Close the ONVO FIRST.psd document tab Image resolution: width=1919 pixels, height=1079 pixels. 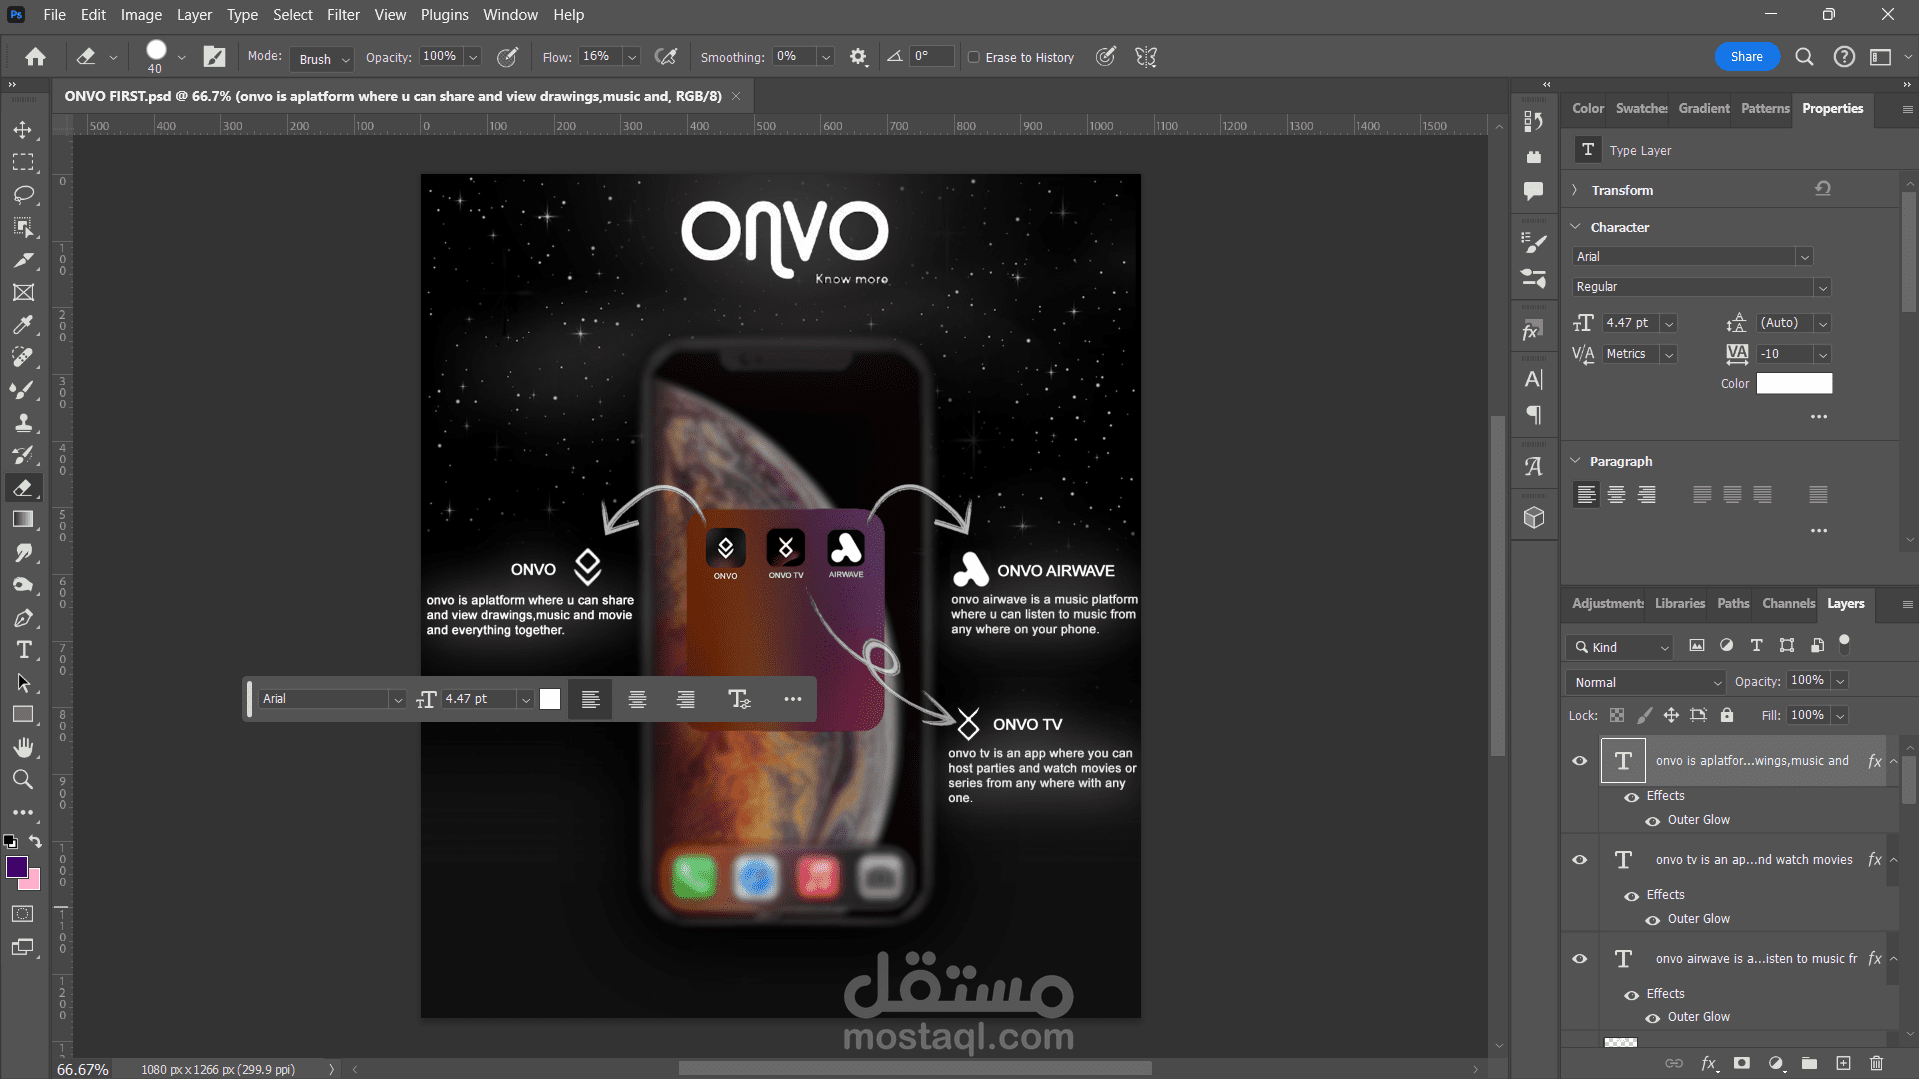point(736,96)
